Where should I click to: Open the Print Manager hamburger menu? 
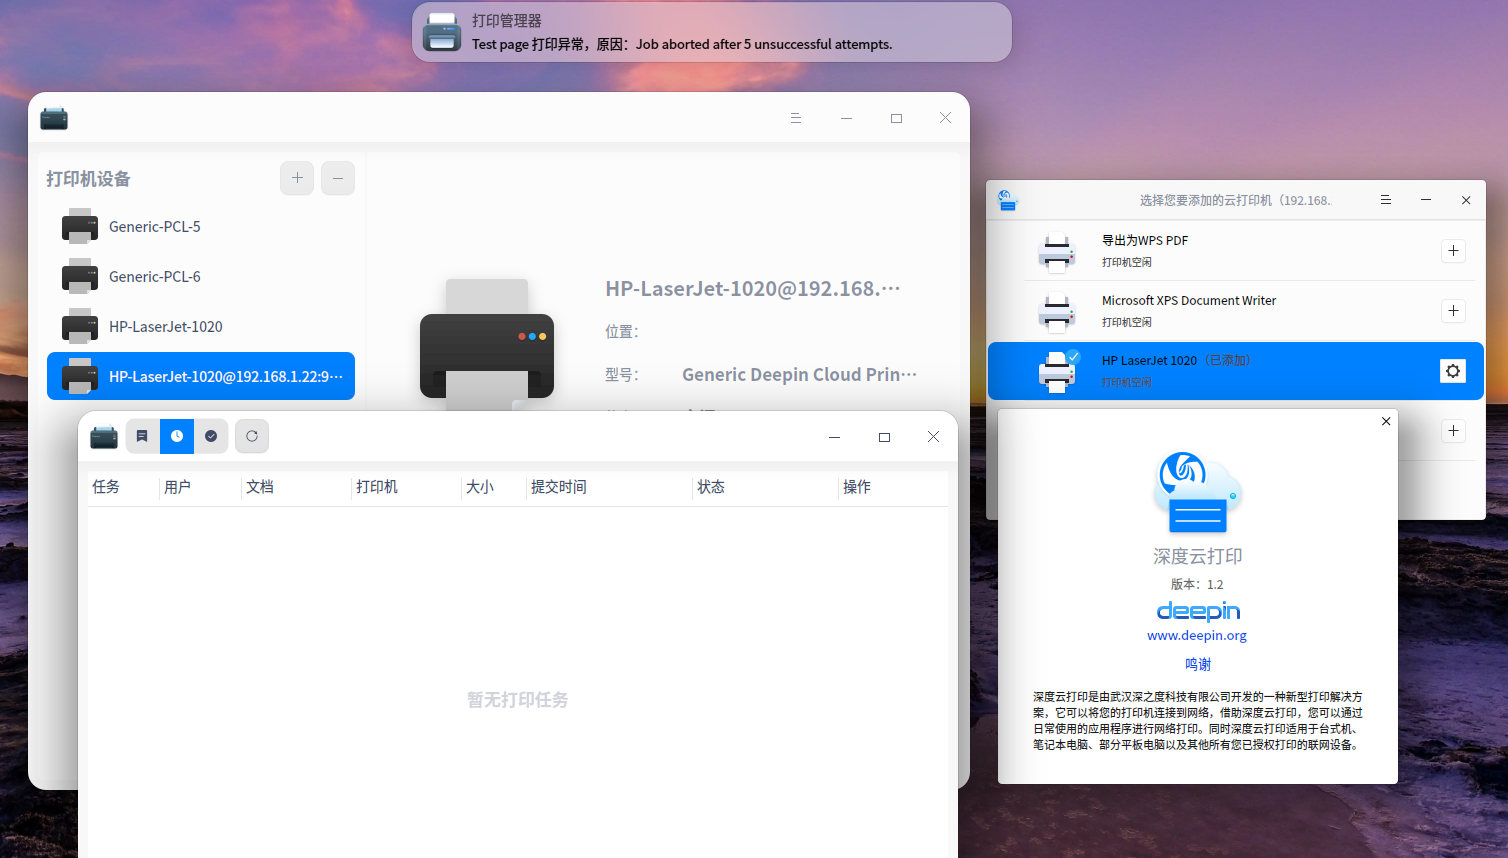(796, 118)
